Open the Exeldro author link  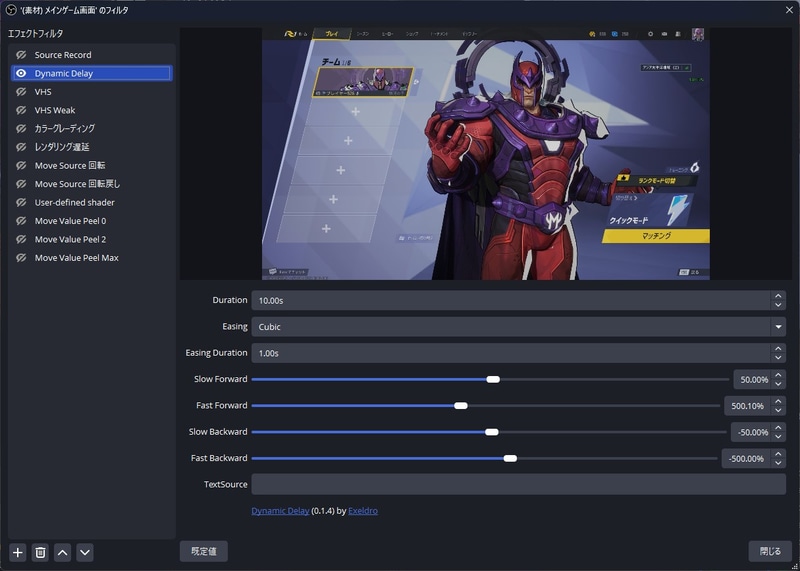[363, 511]
